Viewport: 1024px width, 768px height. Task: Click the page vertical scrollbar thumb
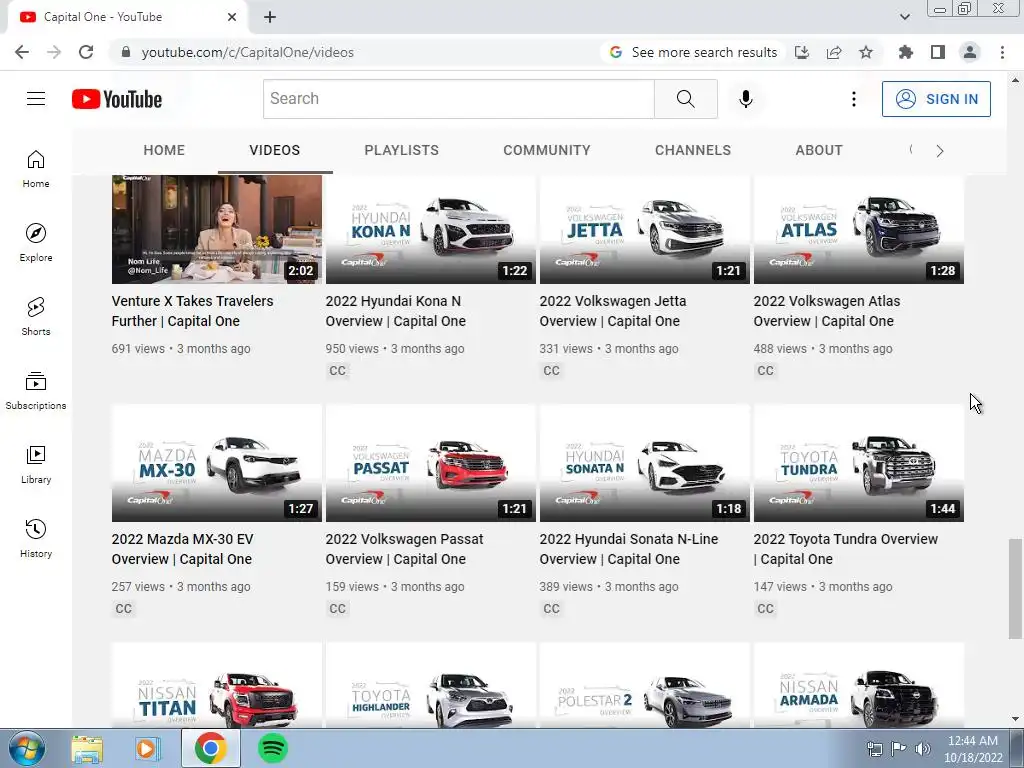pyautogui.click(x=1015, y=588)
